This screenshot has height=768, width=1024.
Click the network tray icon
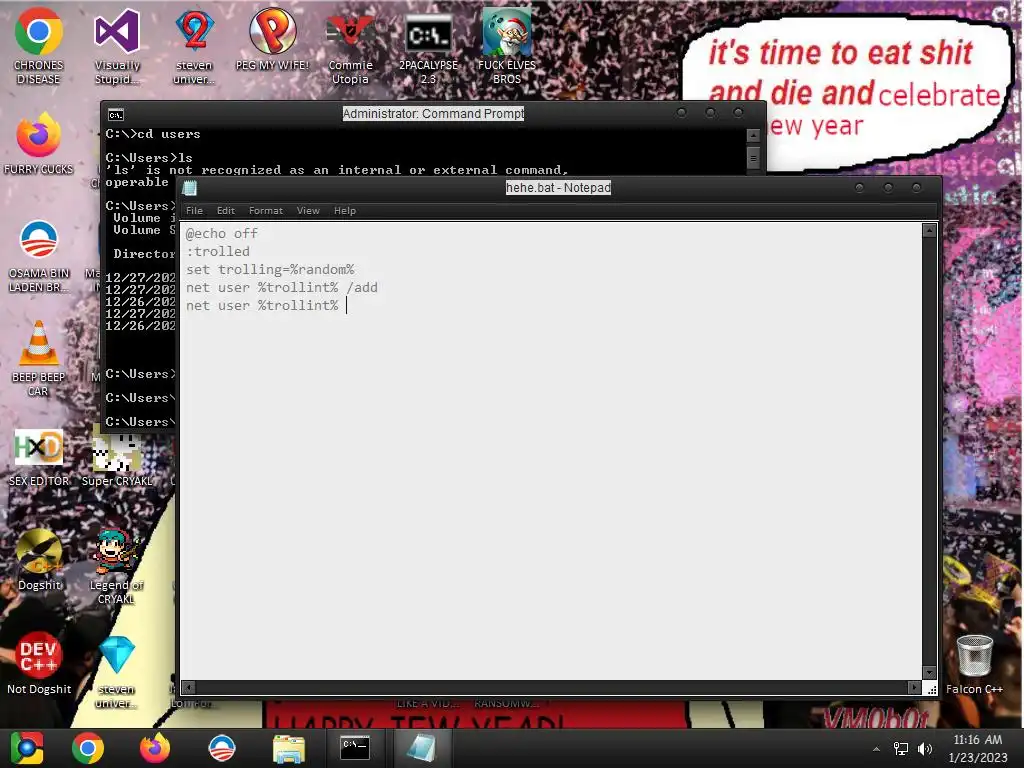tap(901, 749)
